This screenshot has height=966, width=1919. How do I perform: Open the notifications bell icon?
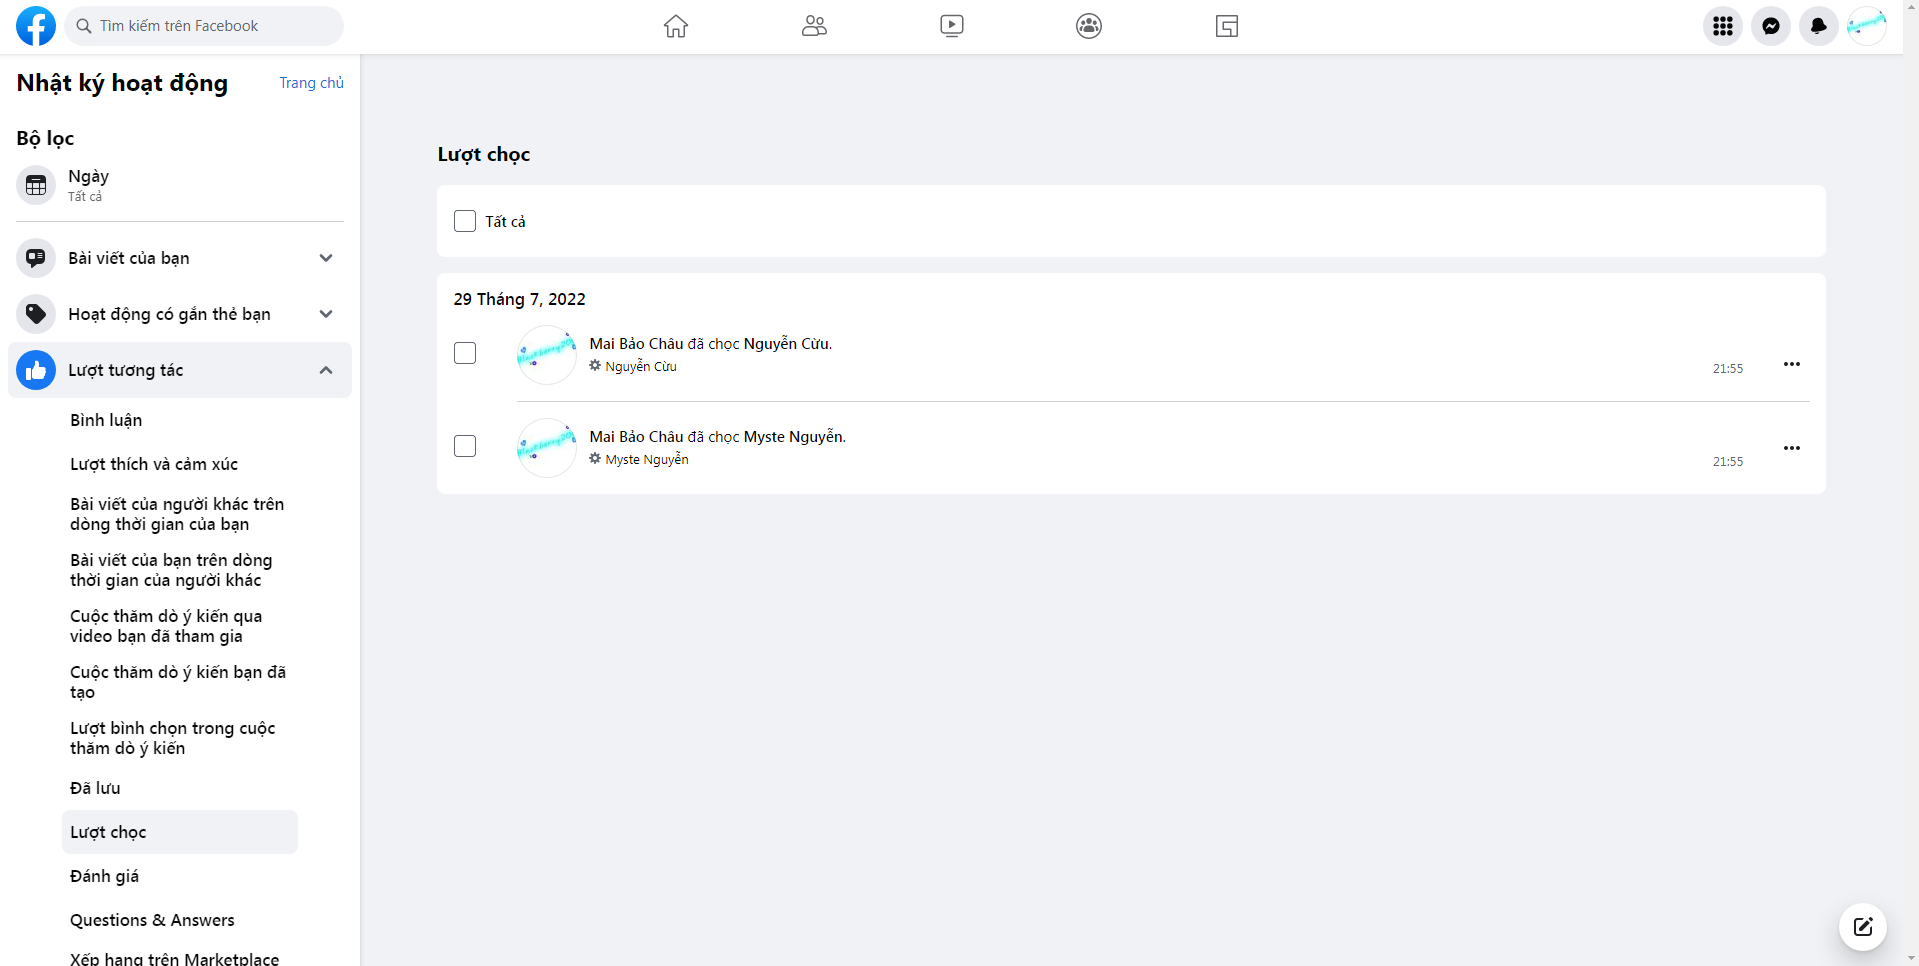click(x=1819, y=26)
